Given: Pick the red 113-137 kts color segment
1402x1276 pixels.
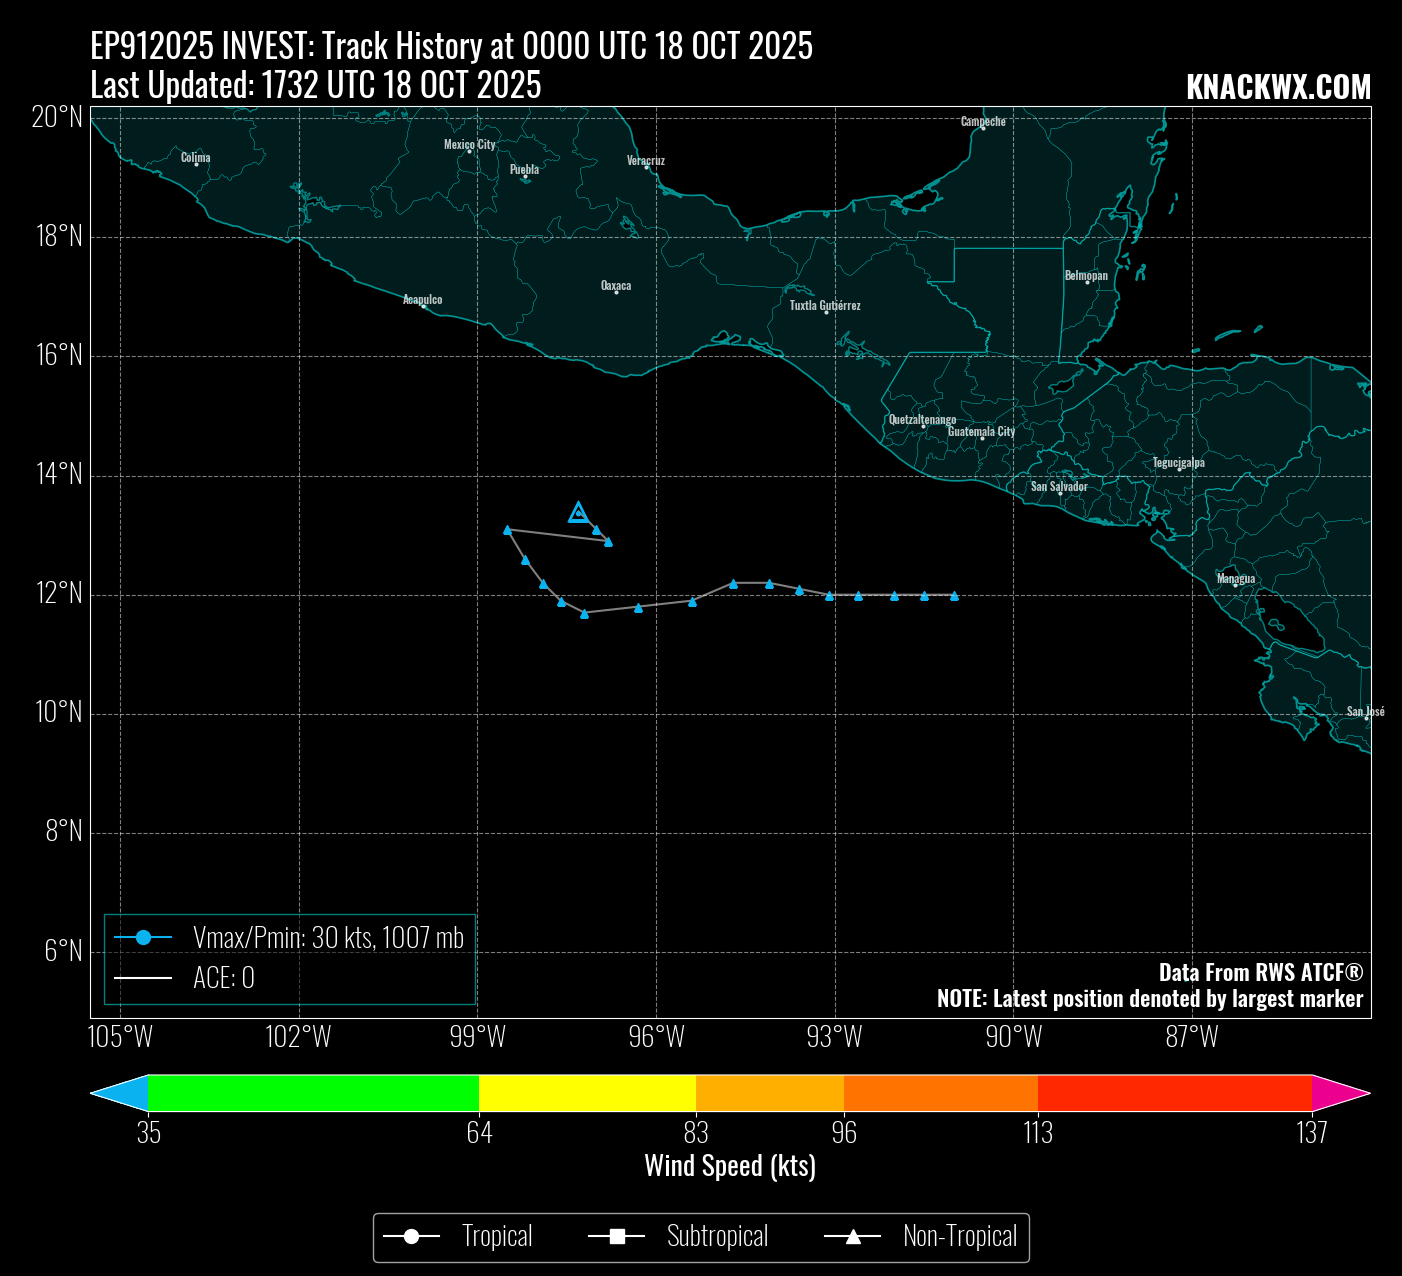Looking at the screenshot, I should coord(1174,1093).
